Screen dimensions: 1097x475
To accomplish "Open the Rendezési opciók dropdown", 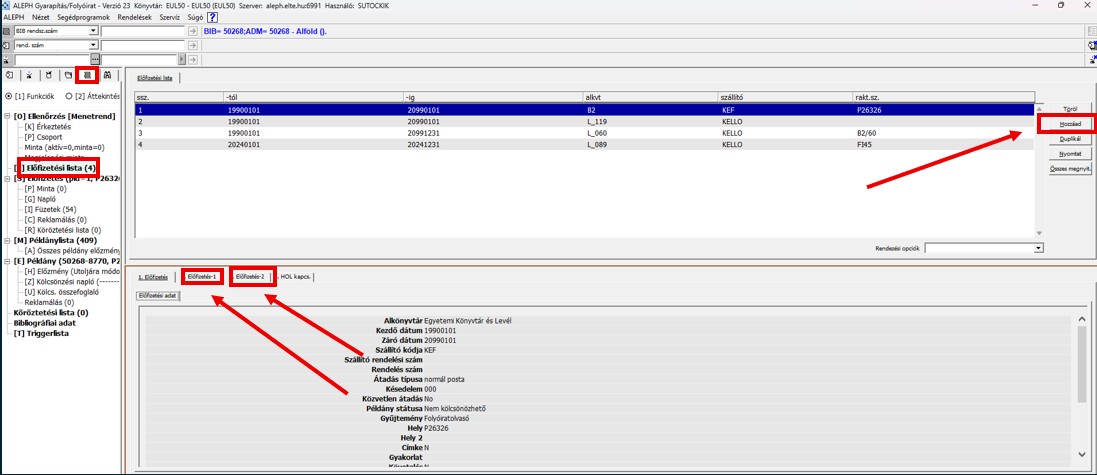I will click(1038, 248).
